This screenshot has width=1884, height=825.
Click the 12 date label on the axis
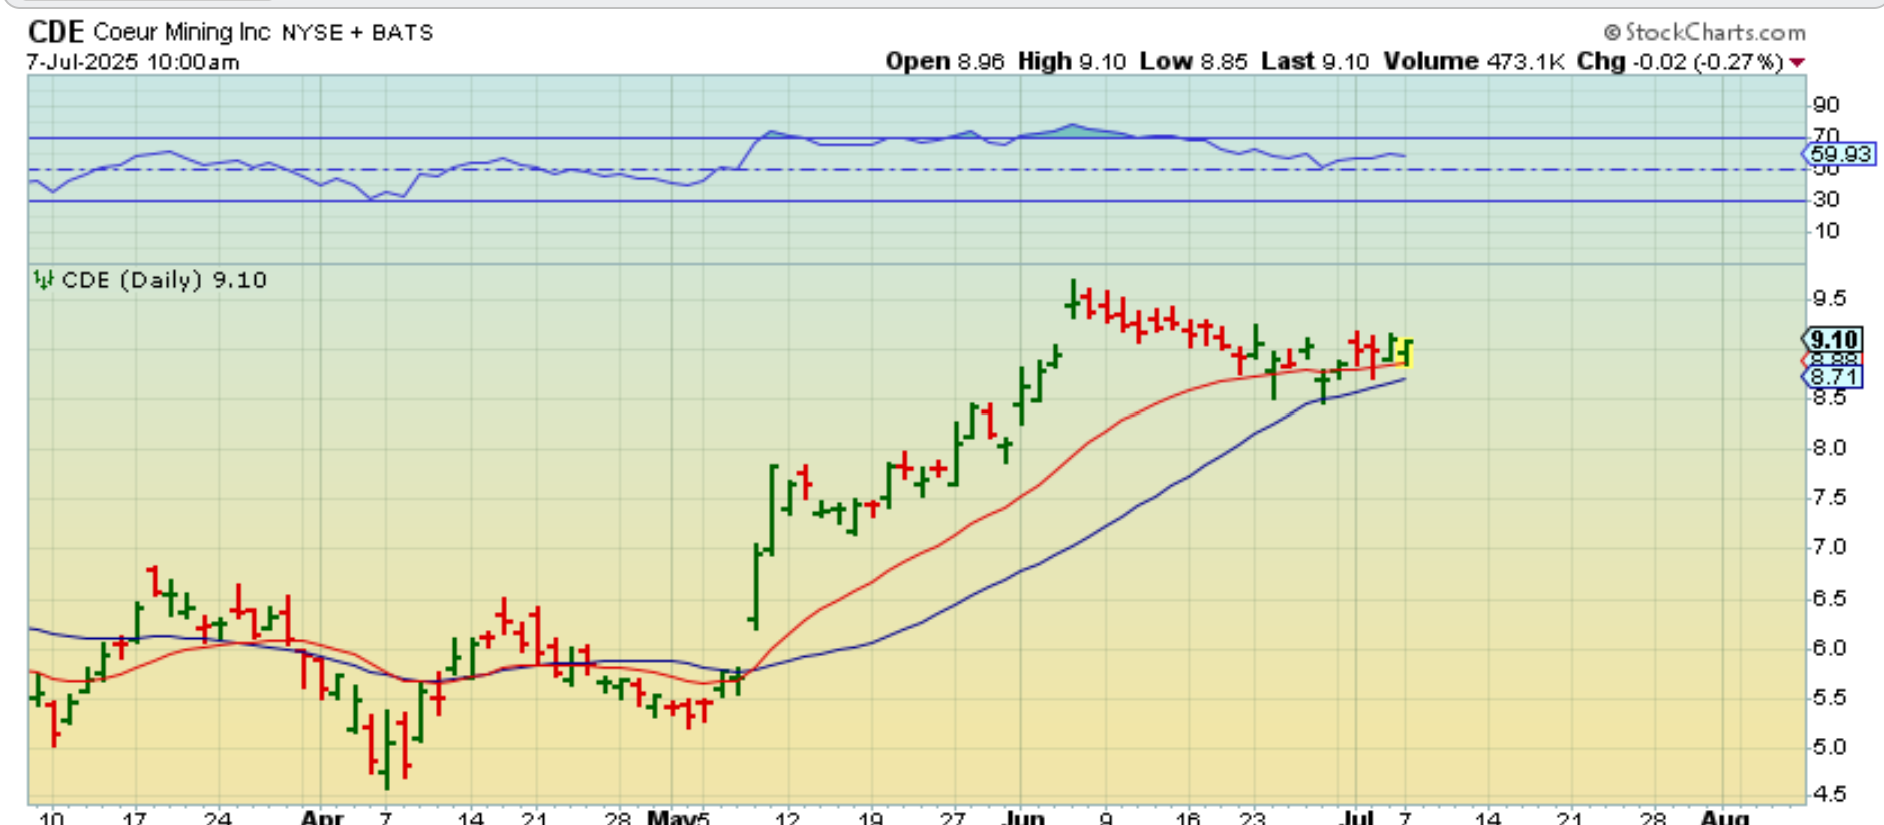click(x=788, y=818)
